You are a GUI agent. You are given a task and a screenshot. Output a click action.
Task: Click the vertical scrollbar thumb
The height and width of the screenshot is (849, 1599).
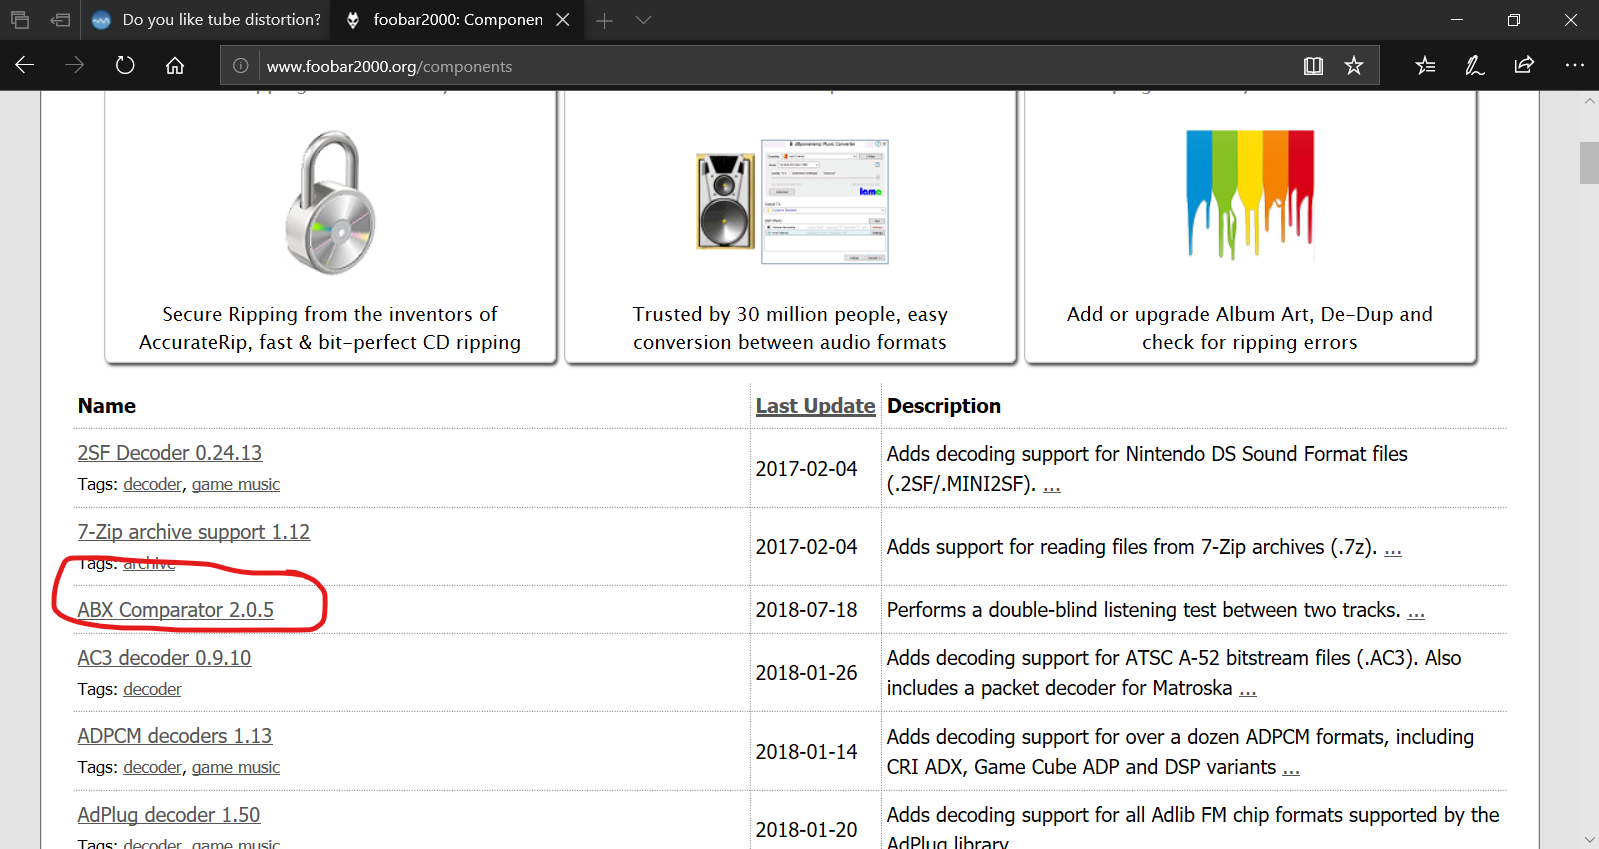pos(1589,163)
